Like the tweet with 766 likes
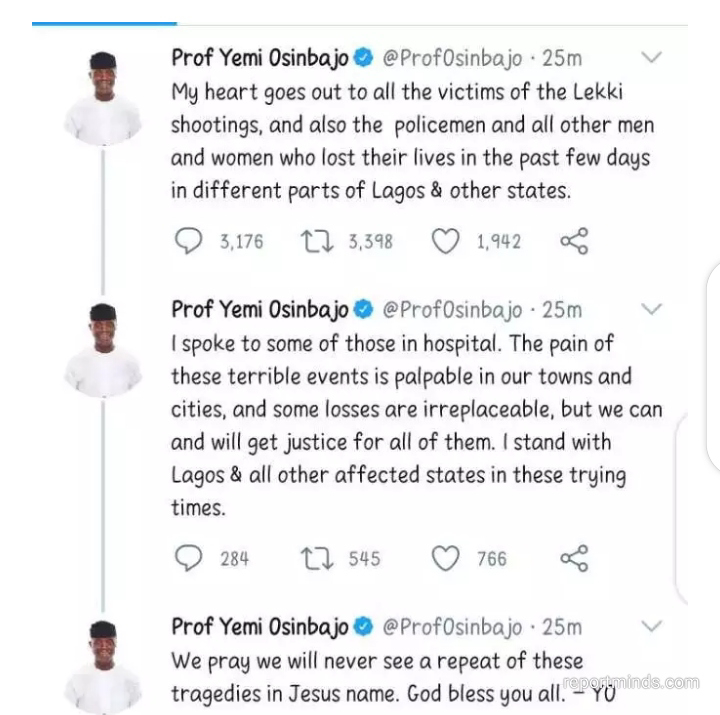This screenshot has width=720, height=715. [446, 558]
